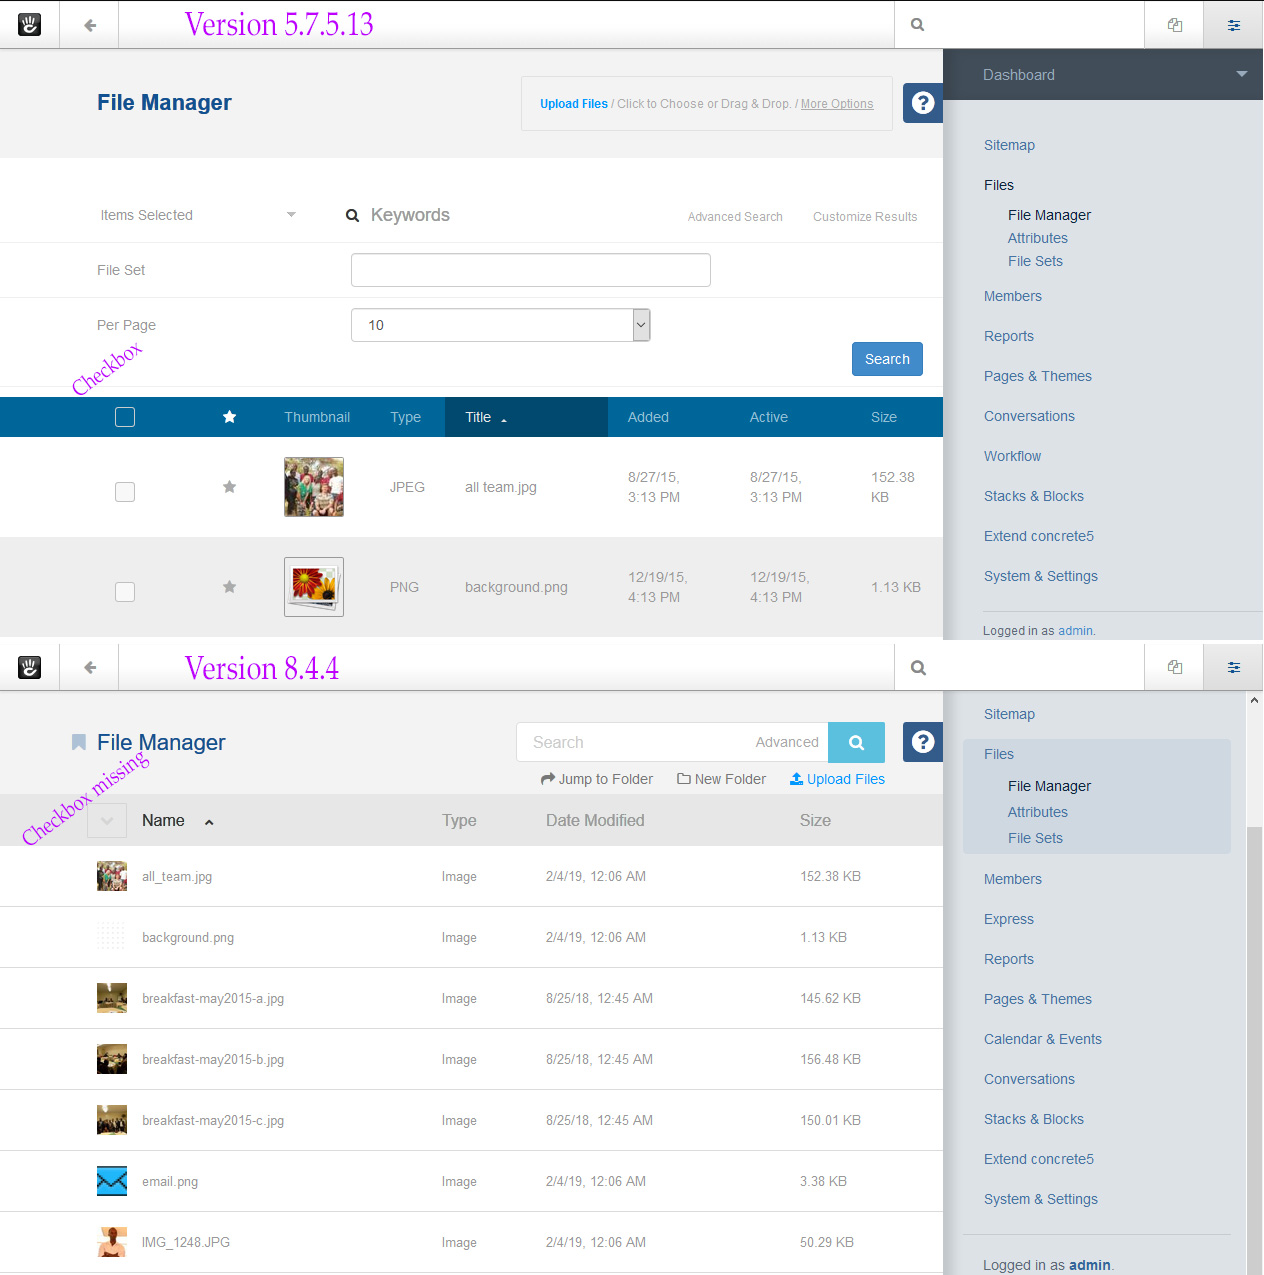Check the checkbox for background.png
Viewport: 1264px width, 1275px height.
click(124, 592)
